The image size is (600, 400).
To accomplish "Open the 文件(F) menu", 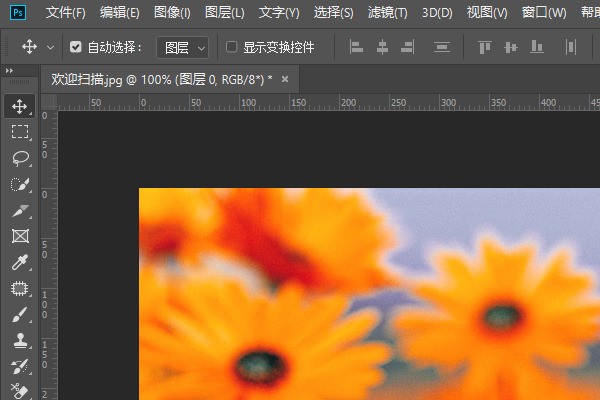I will (x=66, y=13).
